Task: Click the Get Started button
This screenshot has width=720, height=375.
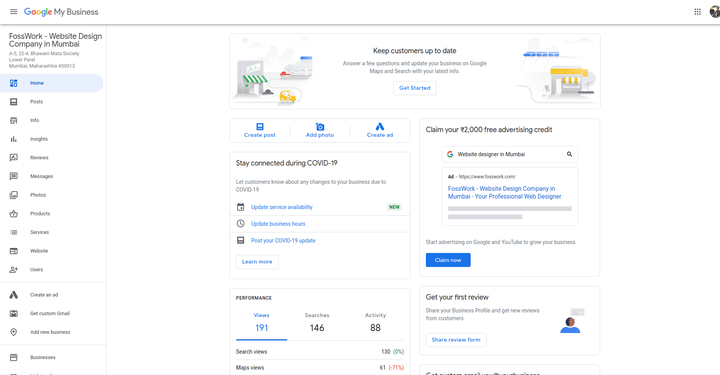Action: [415, 88]
